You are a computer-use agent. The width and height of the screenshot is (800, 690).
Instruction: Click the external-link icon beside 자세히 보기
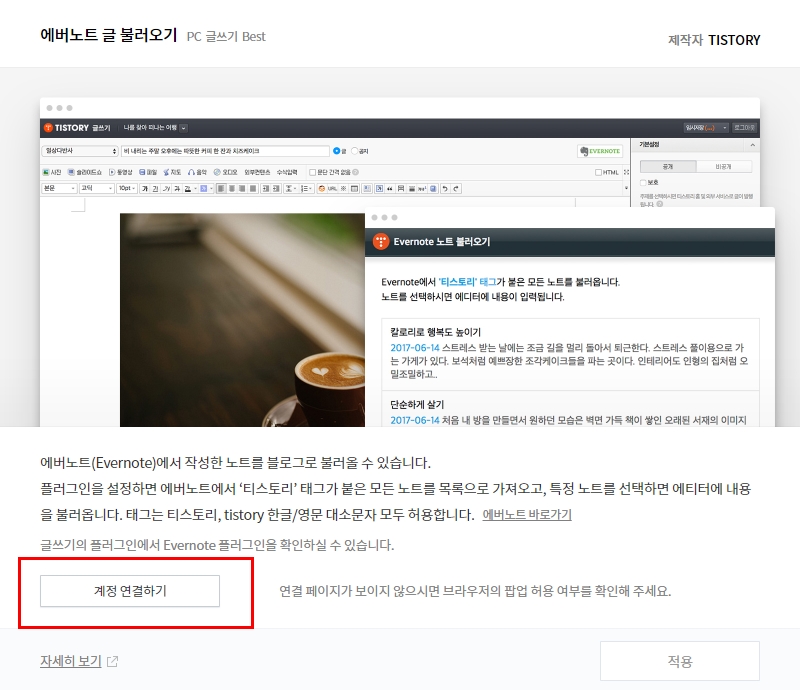point(113,662)
